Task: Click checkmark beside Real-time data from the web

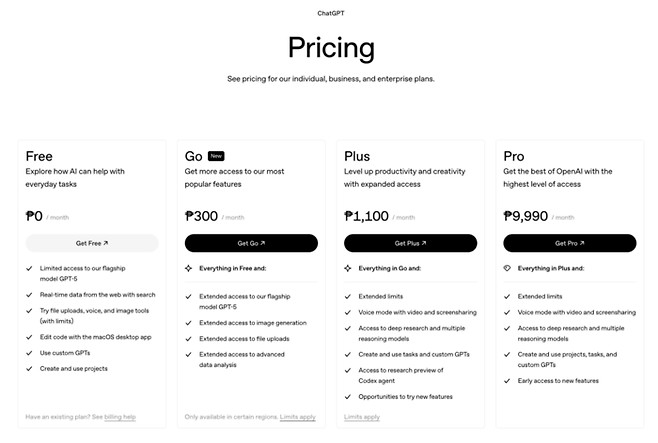Action: (29, 295)
